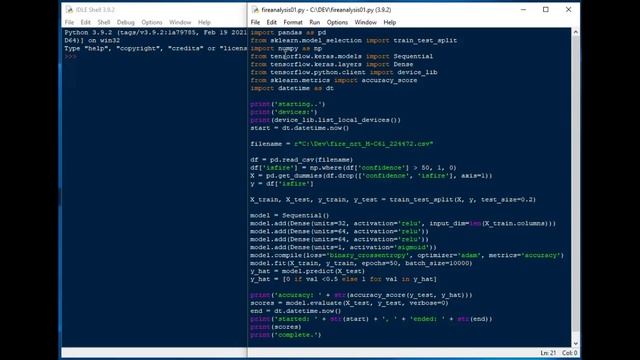This screenshot has width=640, height=360.
Task: Click the 'Type "help", "copyright"' shell line
Action: coord(155,49)
